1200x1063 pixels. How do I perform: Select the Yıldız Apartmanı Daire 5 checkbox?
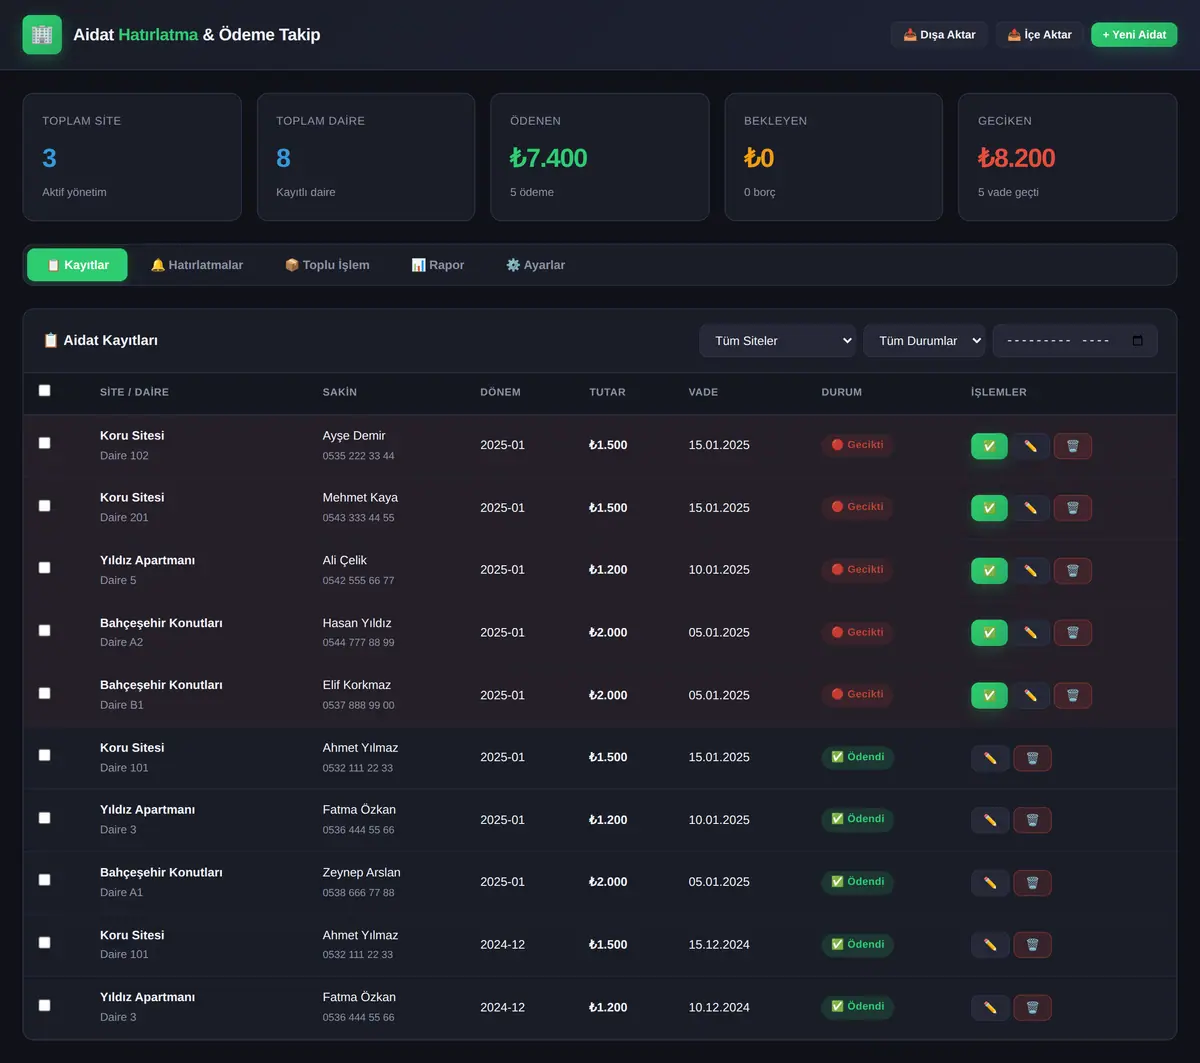point(44,568)
